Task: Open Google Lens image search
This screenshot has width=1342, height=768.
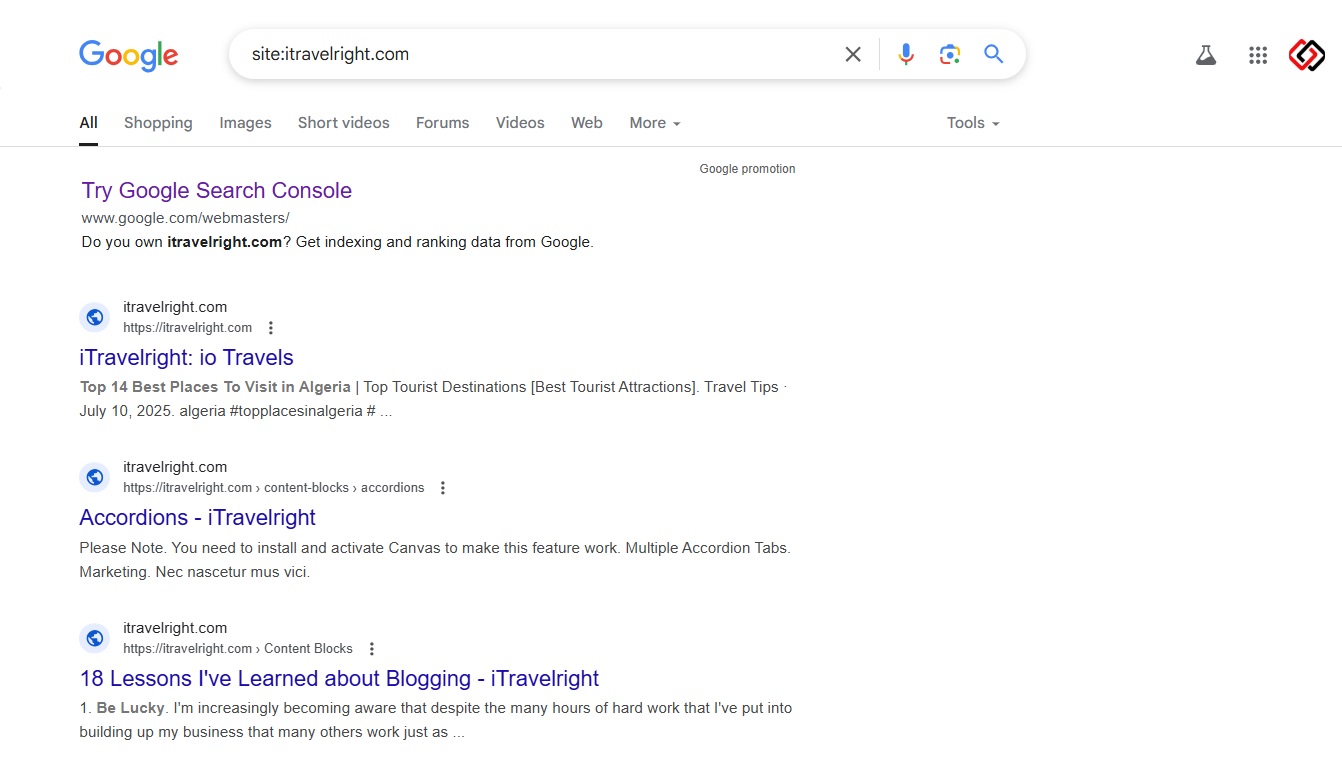Action: tap(950, 54)
